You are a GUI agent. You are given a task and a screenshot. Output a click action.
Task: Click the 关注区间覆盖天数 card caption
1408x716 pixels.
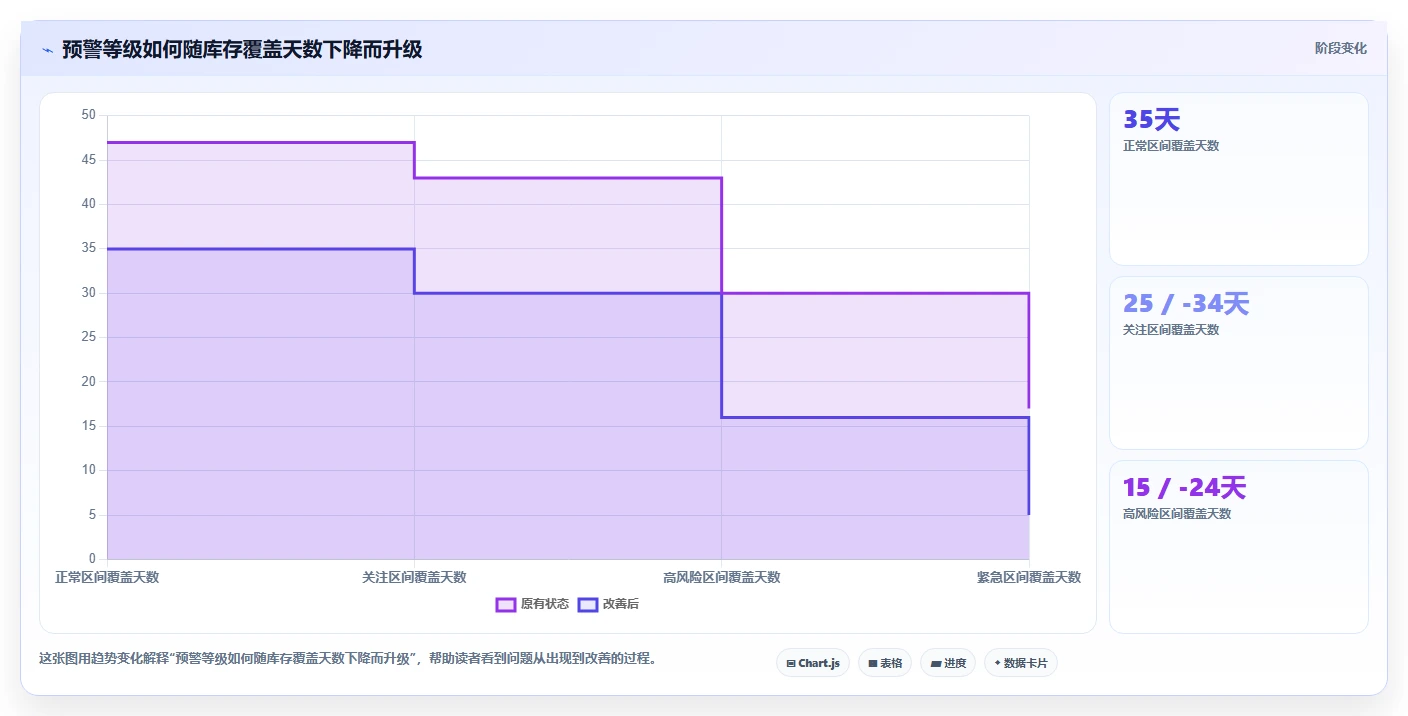point(1171,330)
